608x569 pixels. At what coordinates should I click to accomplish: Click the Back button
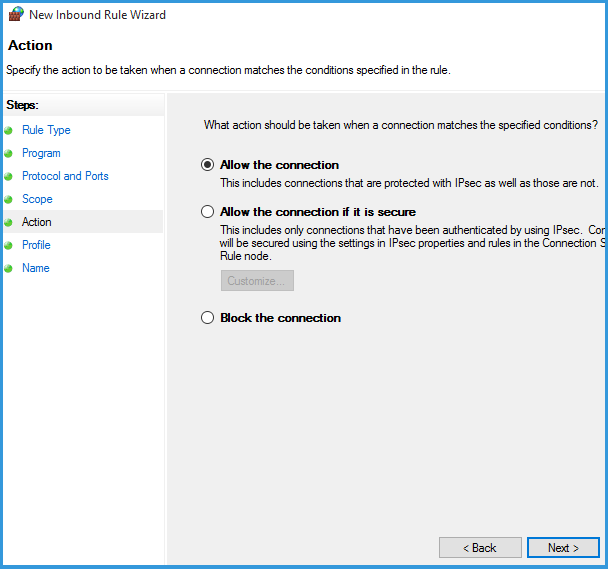(x=480, y=548)
